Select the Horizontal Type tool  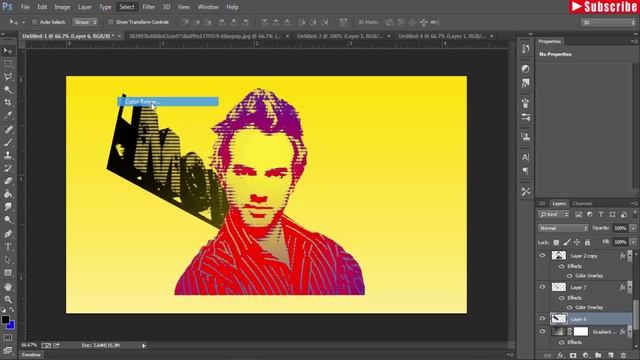click(8, 247)
